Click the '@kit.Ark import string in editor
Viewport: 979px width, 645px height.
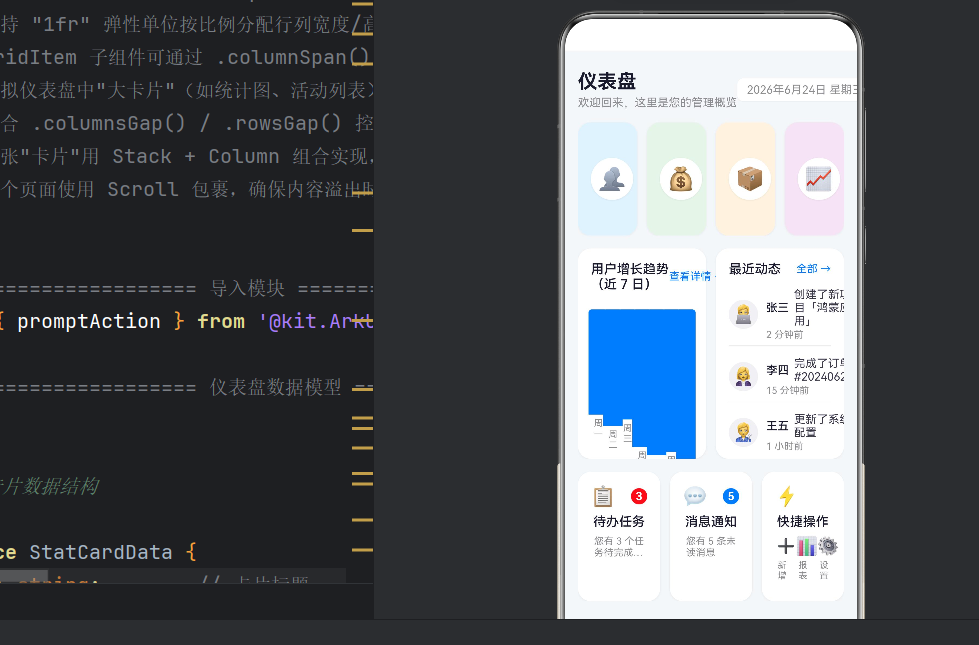(317, 321)
